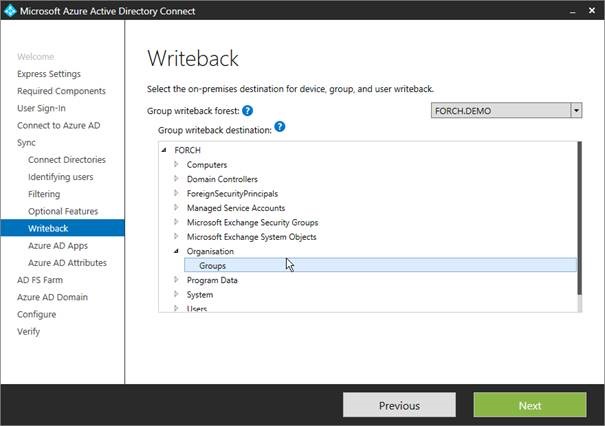This screenshot has width=605, height=426.
Task: Go to Azure AD Domain step
Action: tap(52, 297)
